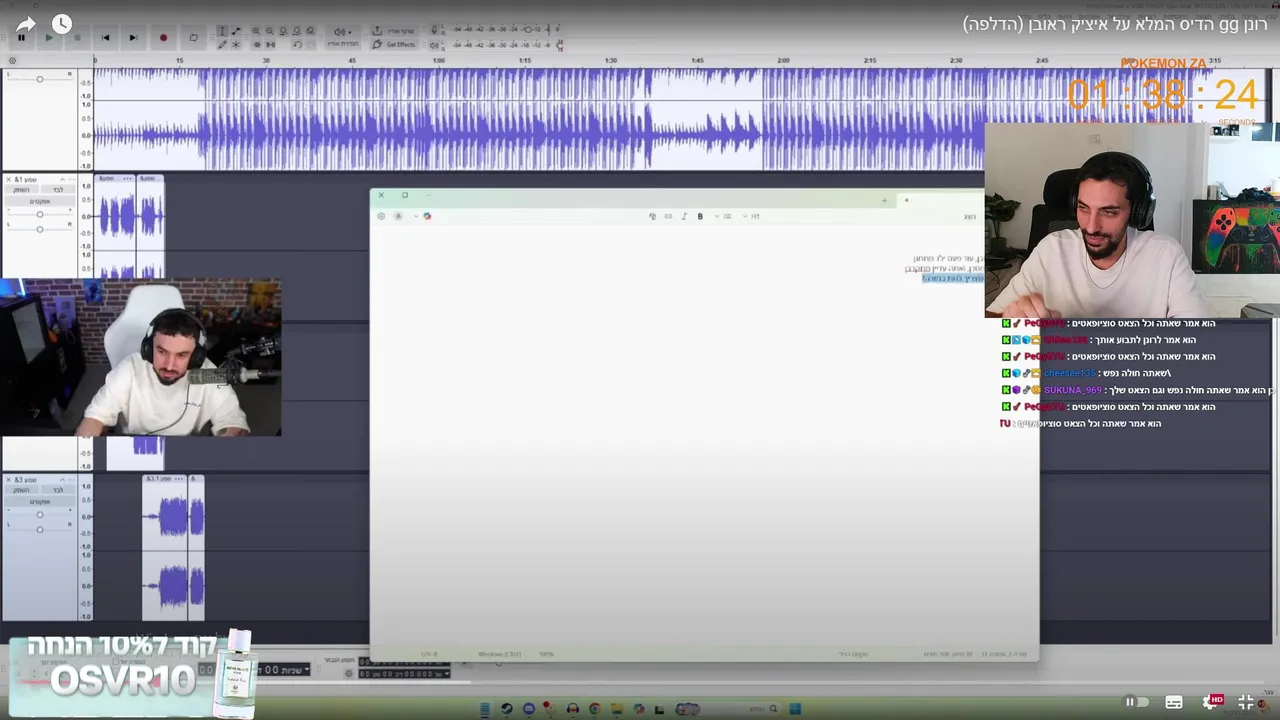Solo track שמע 1 (לבד button)
Viewport: 1280px width, 720px height.
point(58,190)
